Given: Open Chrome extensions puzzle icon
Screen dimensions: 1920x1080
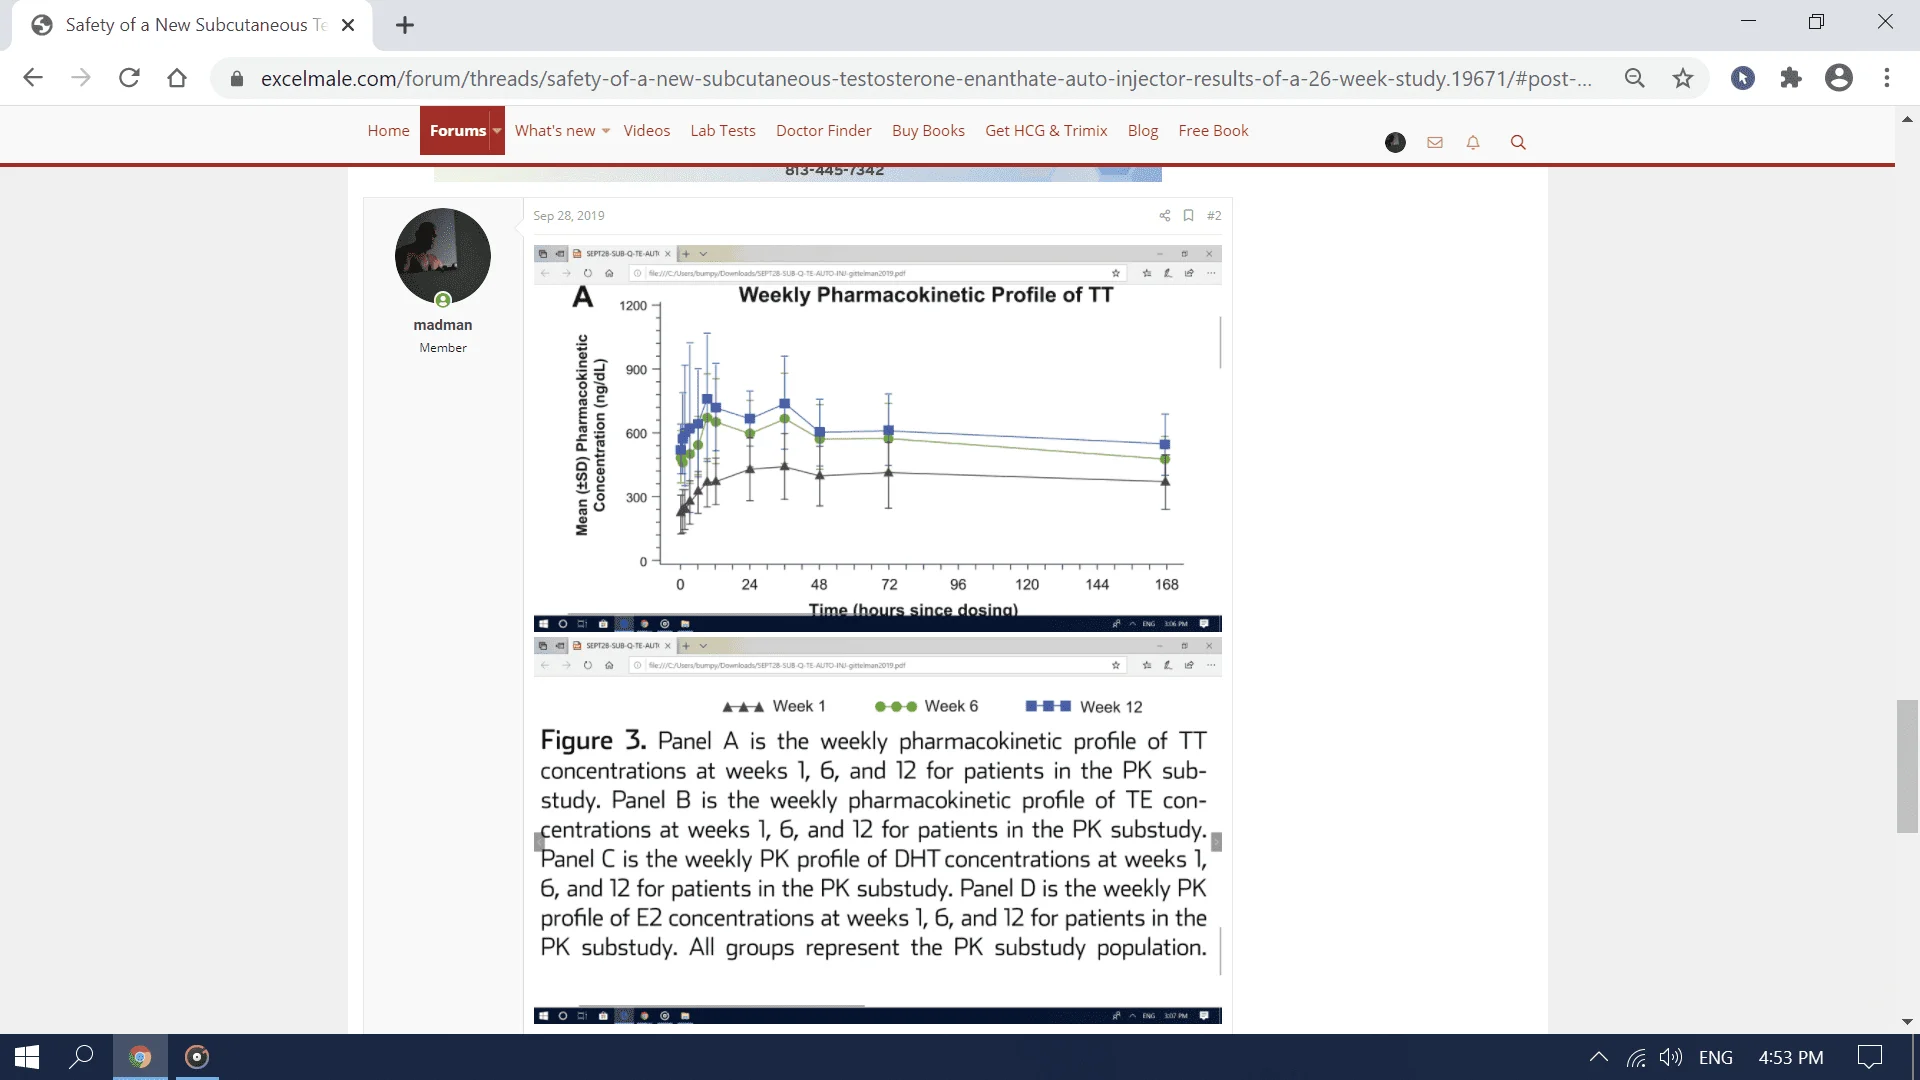Looking at the screenshot, I should click(1791, 78).
